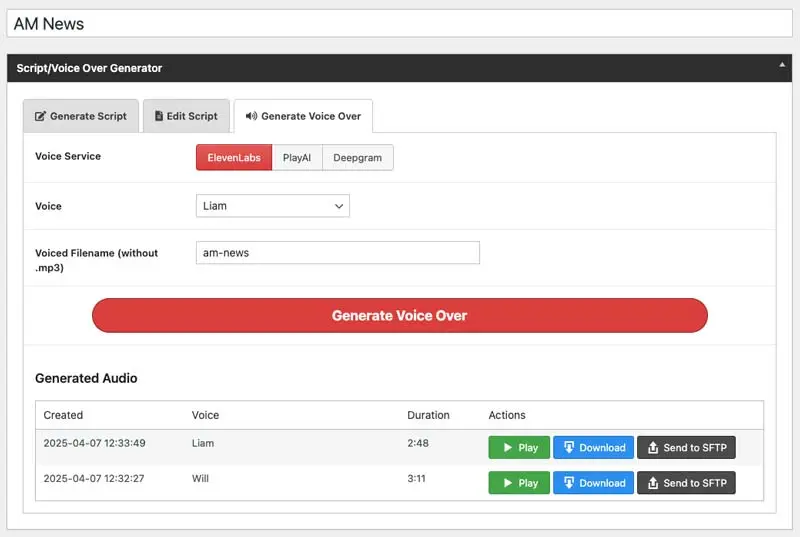Download the Will audio file
This screenshot has width=800, height=537.
point(593,483)
